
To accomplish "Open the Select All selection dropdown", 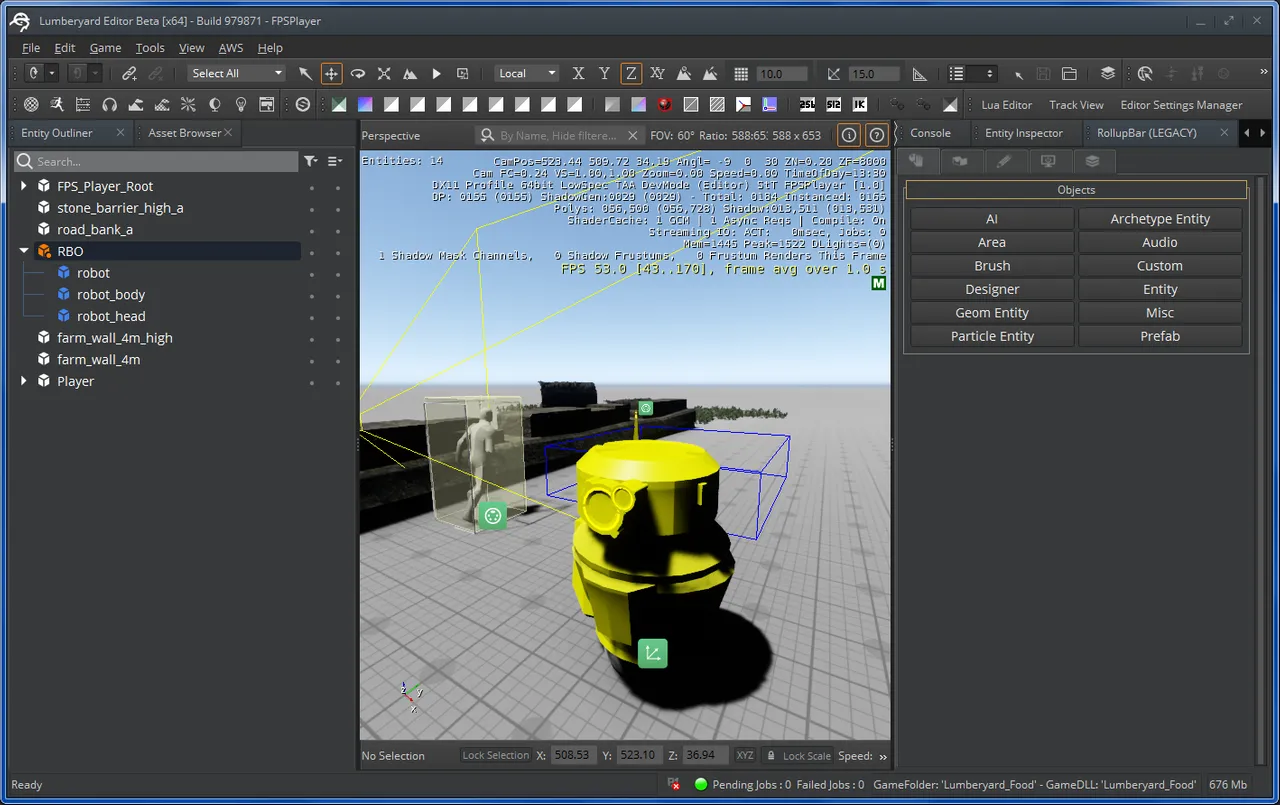I will pyautogui.click(x=237, y=73).
